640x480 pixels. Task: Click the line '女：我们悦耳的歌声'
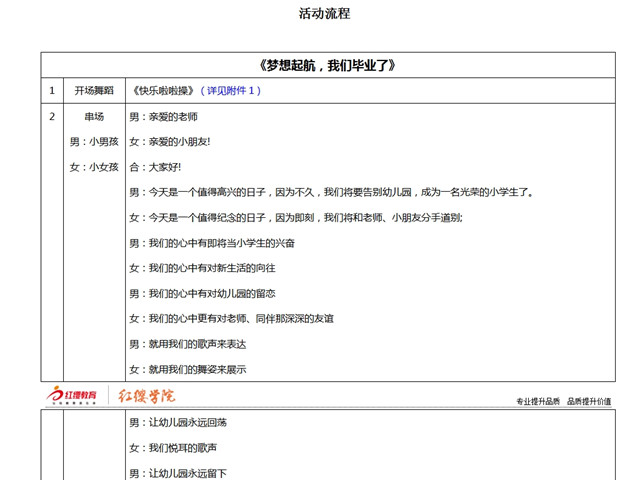(173, 448)
